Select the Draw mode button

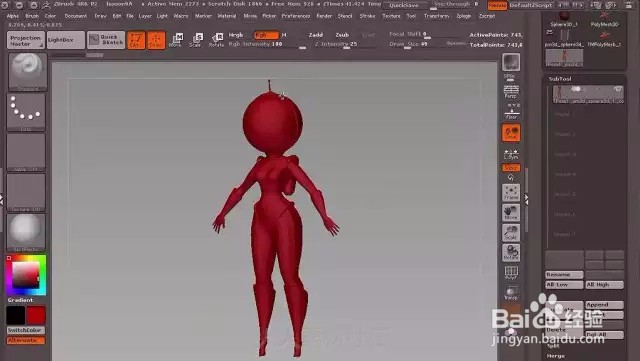pyautogui.click(x=156, y=40)
